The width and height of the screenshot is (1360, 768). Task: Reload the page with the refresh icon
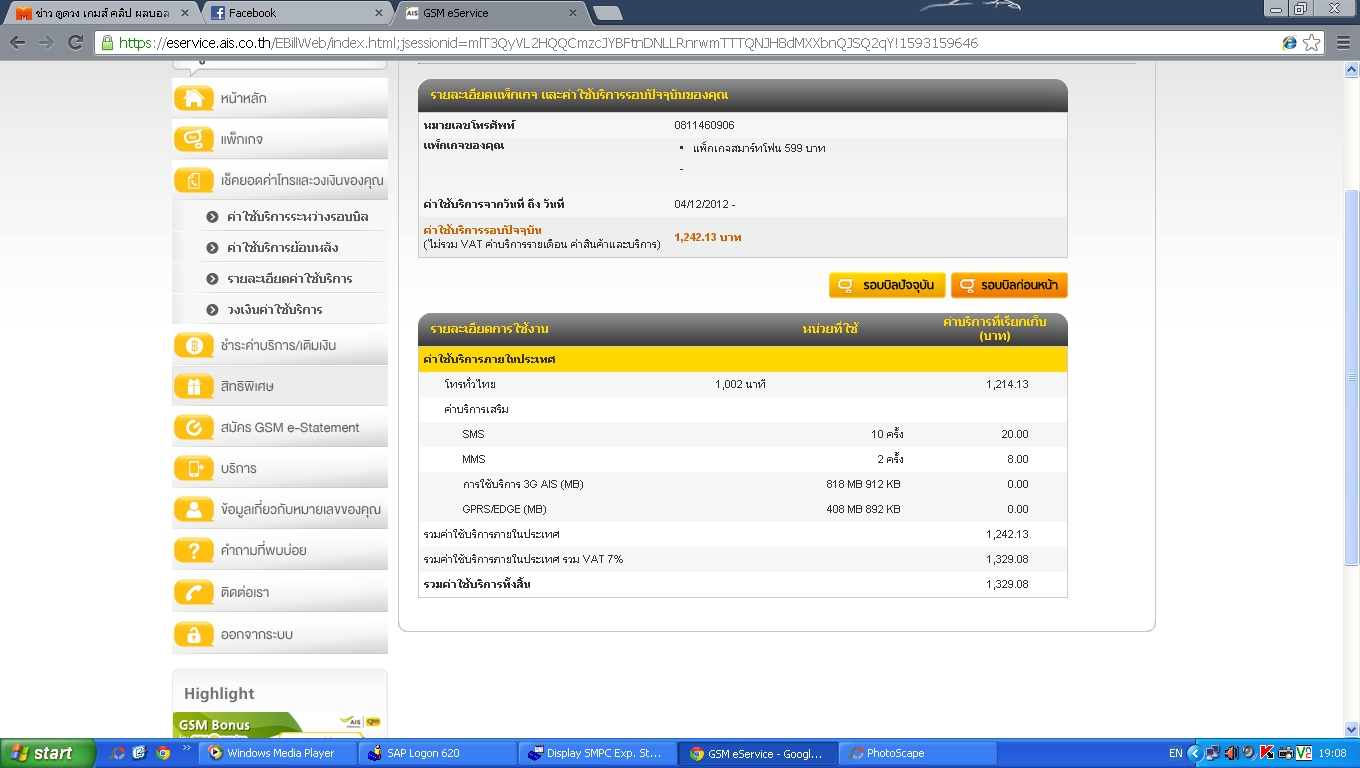tap(75, 43)
